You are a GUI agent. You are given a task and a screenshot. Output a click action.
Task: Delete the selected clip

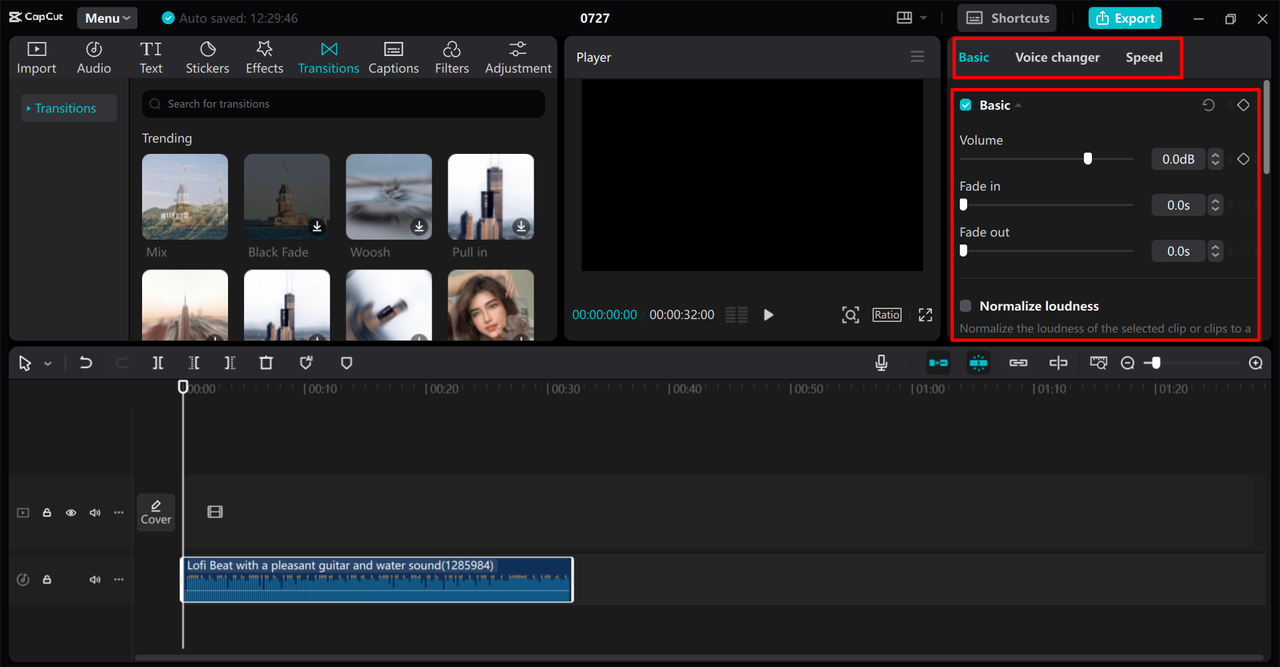pyautogui.click(x=266, y=363)
